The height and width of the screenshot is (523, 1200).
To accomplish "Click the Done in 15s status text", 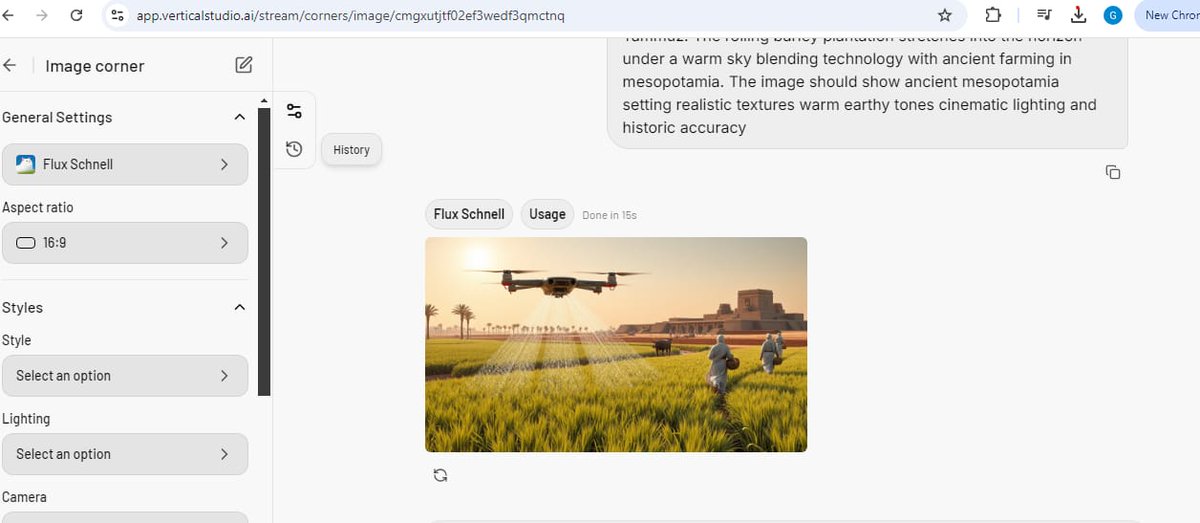I will (609, 215).
